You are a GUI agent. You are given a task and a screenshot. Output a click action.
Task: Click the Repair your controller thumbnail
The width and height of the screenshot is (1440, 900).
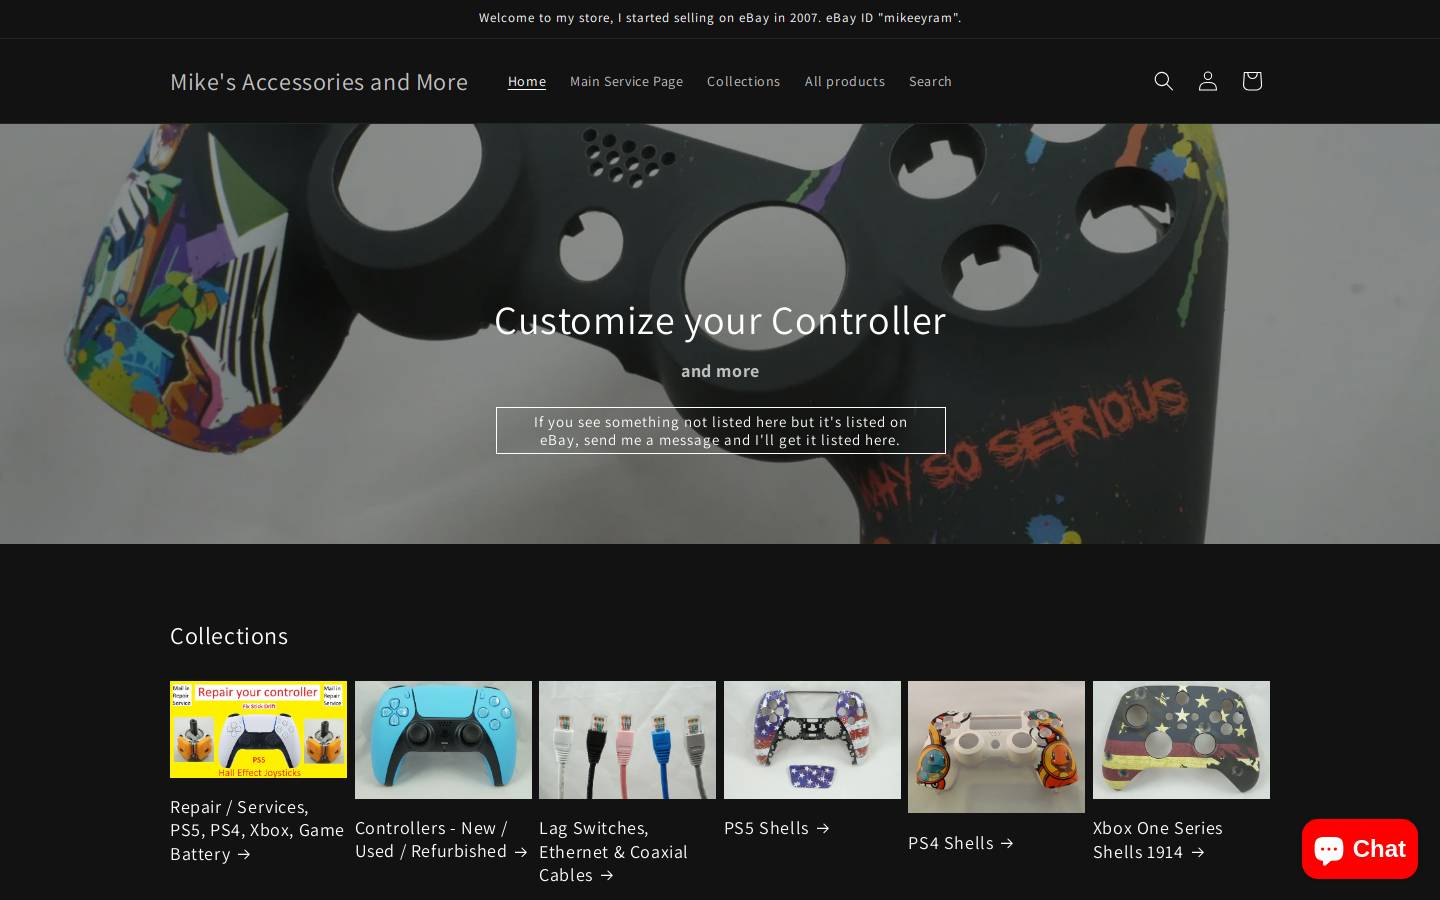(258, 730)
